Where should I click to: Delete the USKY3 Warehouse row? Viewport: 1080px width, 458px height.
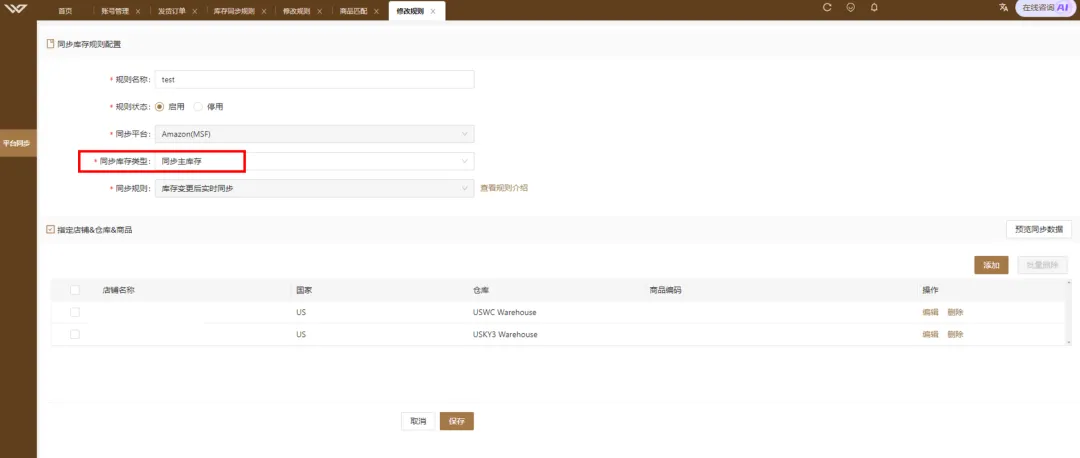click(x=955, y=334)
